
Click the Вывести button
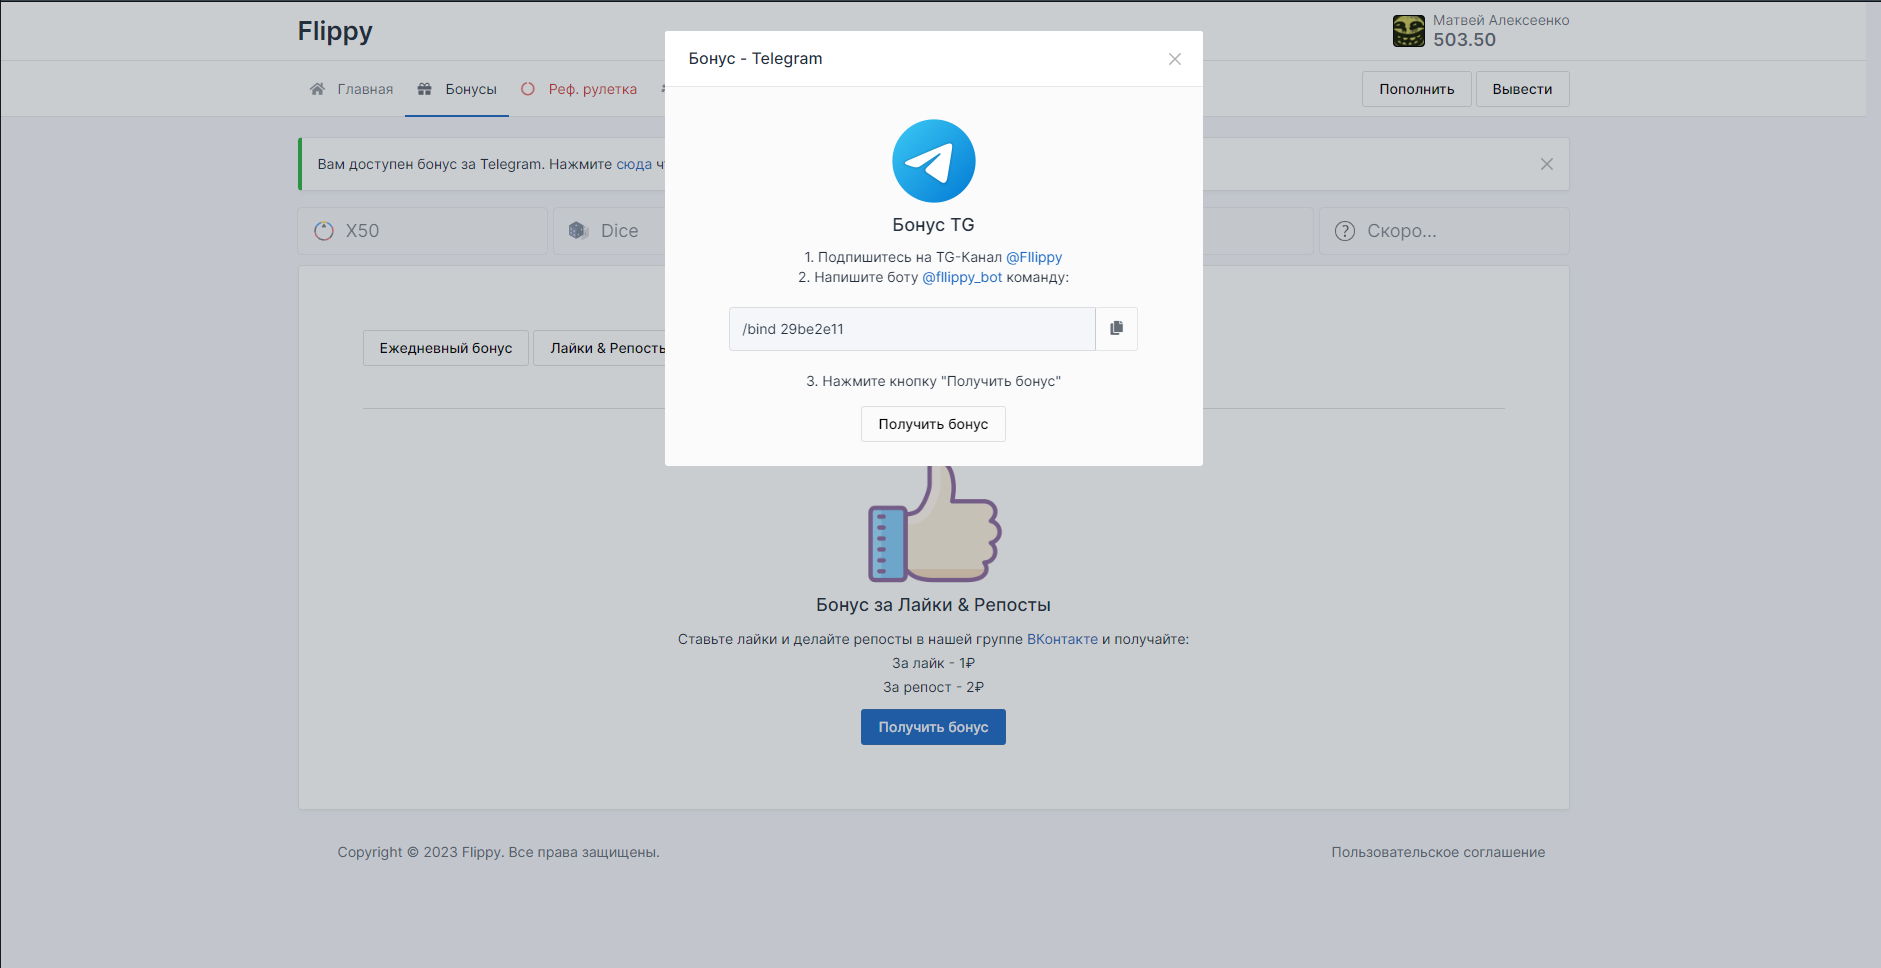coord(1521,89)
